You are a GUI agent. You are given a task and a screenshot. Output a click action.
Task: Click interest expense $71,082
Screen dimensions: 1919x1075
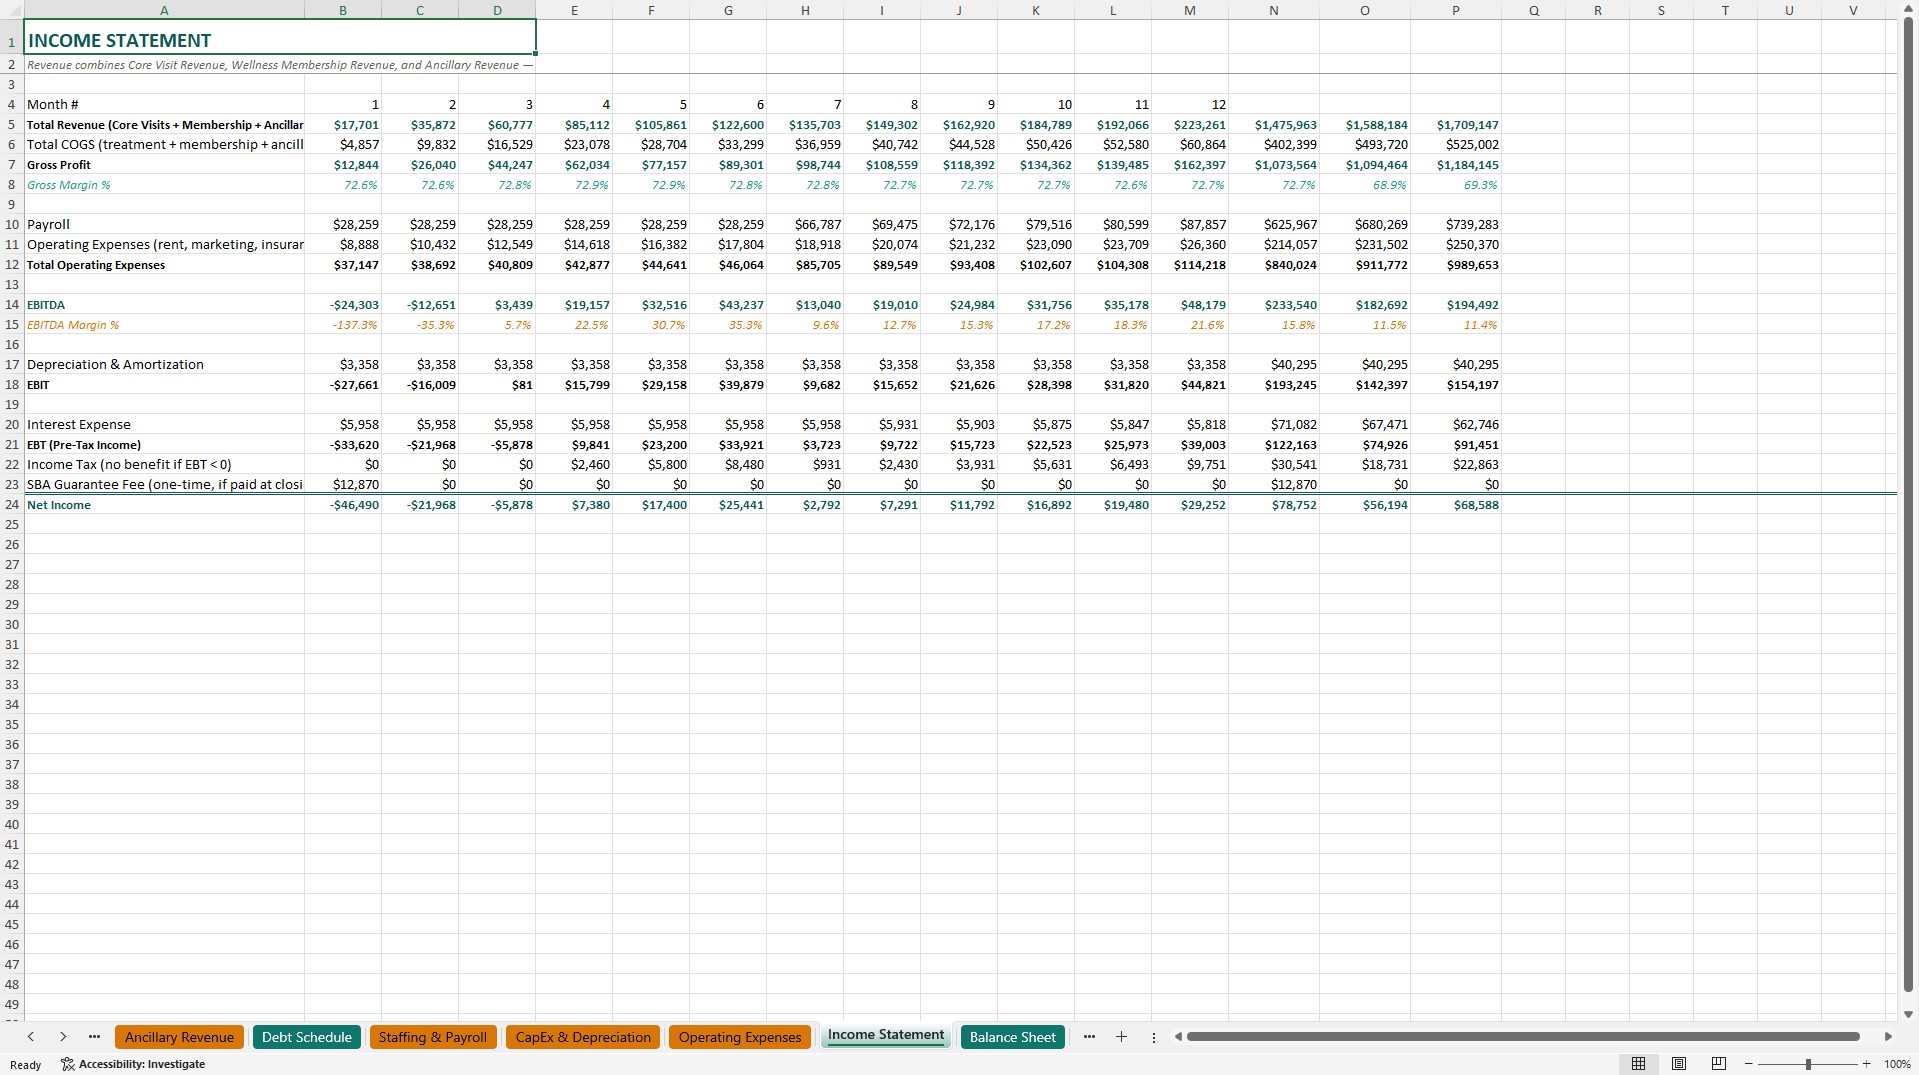pos(1273,425)
